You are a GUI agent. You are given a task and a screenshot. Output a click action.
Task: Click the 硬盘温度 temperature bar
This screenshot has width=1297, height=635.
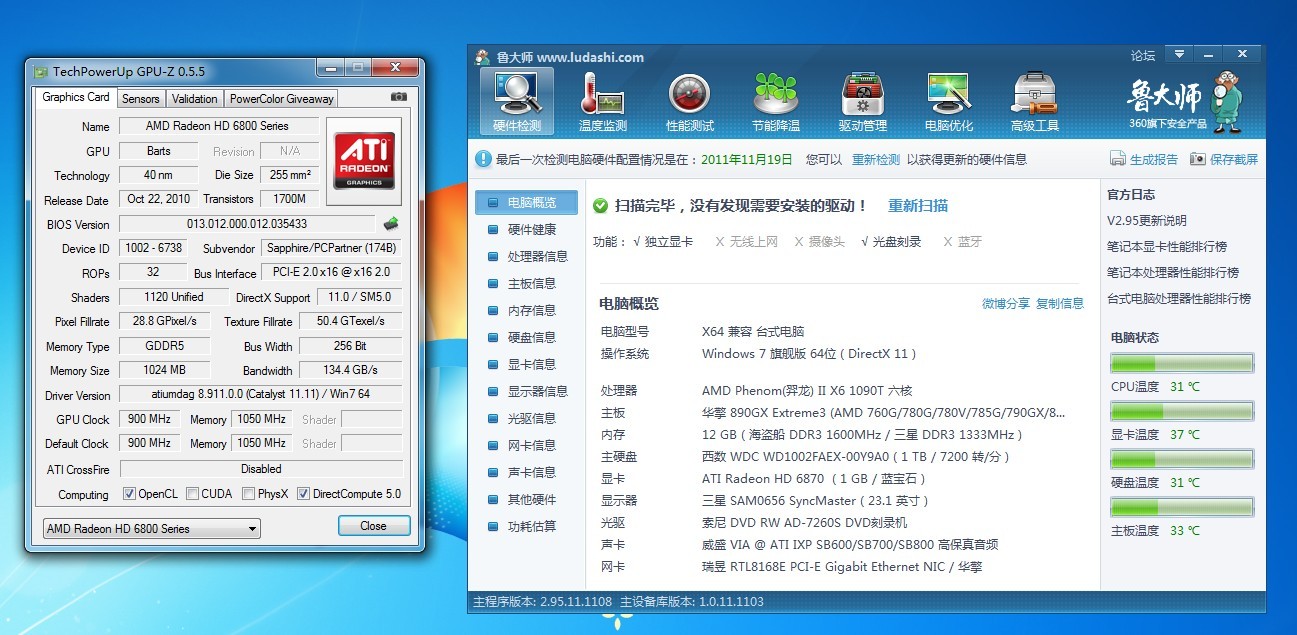1182,459
